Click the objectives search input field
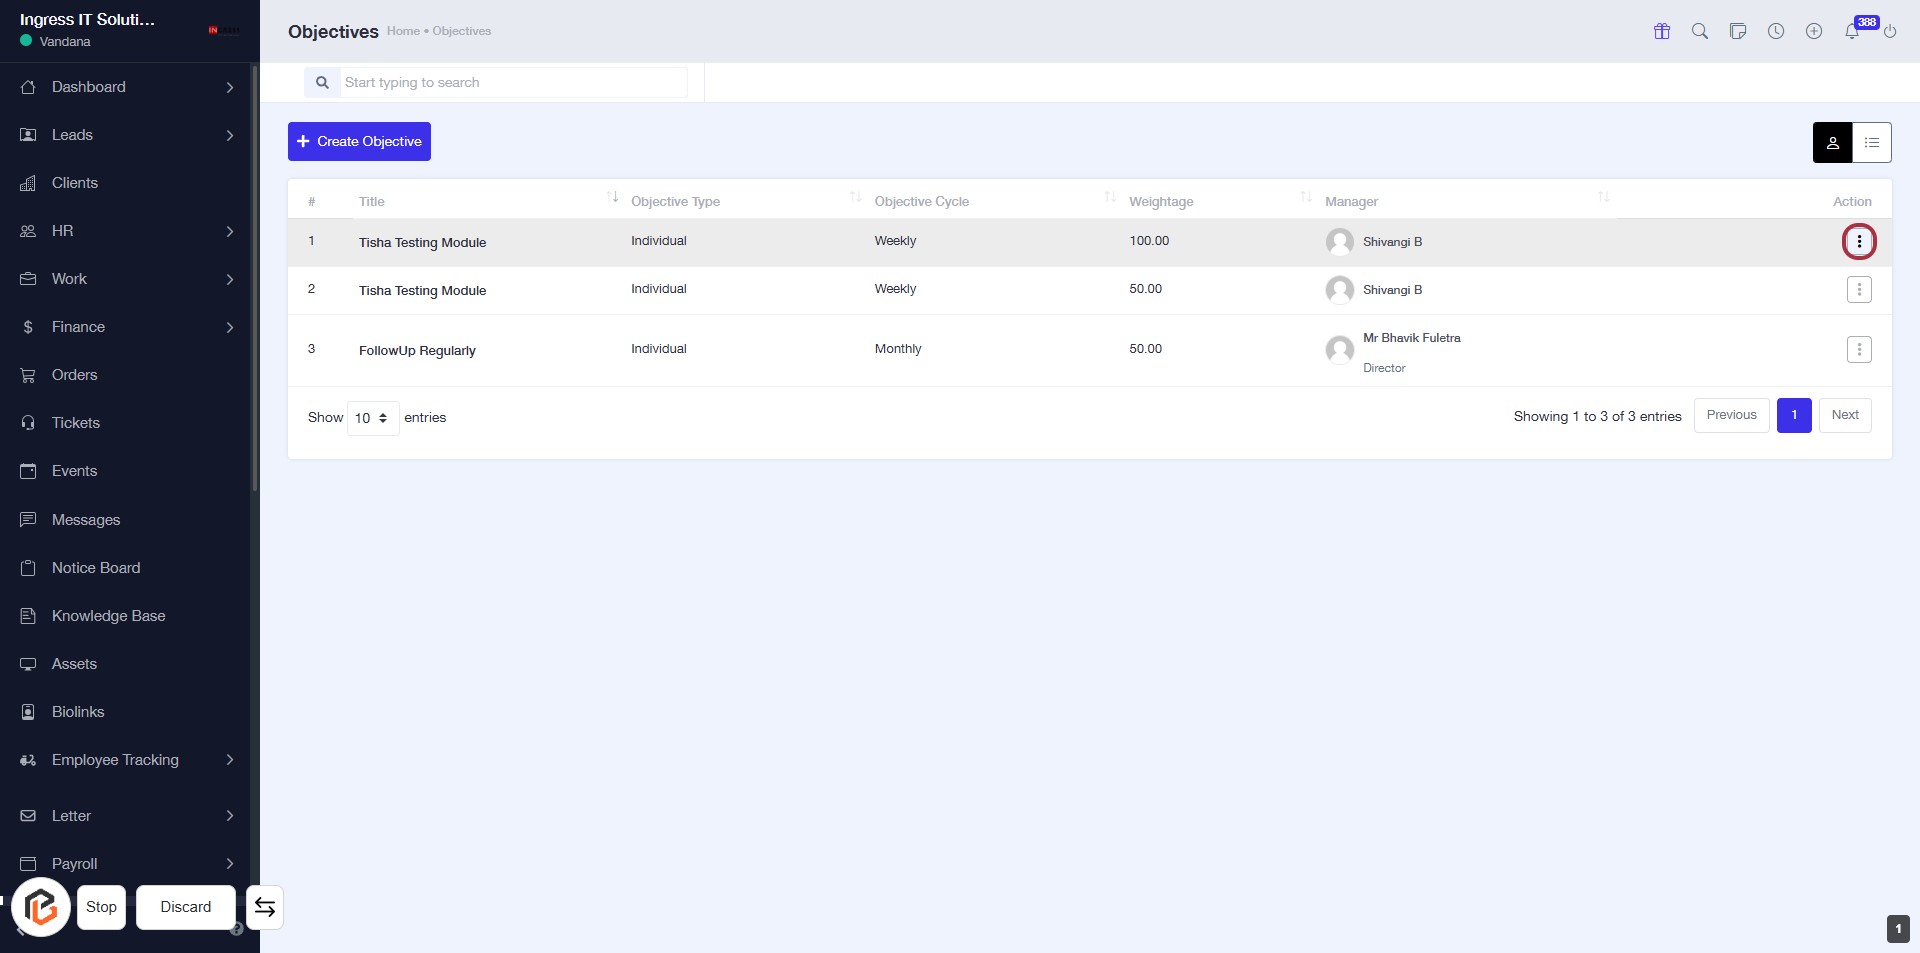Viewport: 1920px width, 953px height. pos(512,83)
